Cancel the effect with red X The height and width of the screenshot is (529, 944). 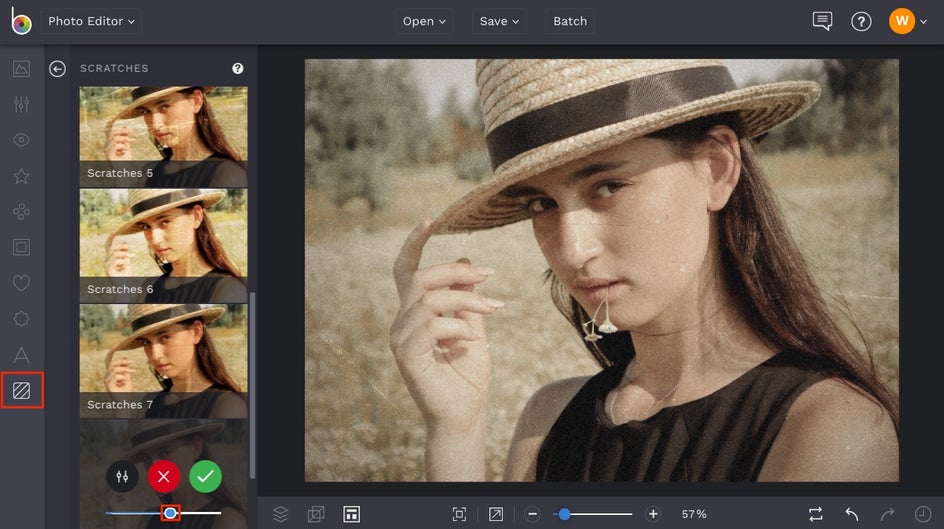coord(164,476)
